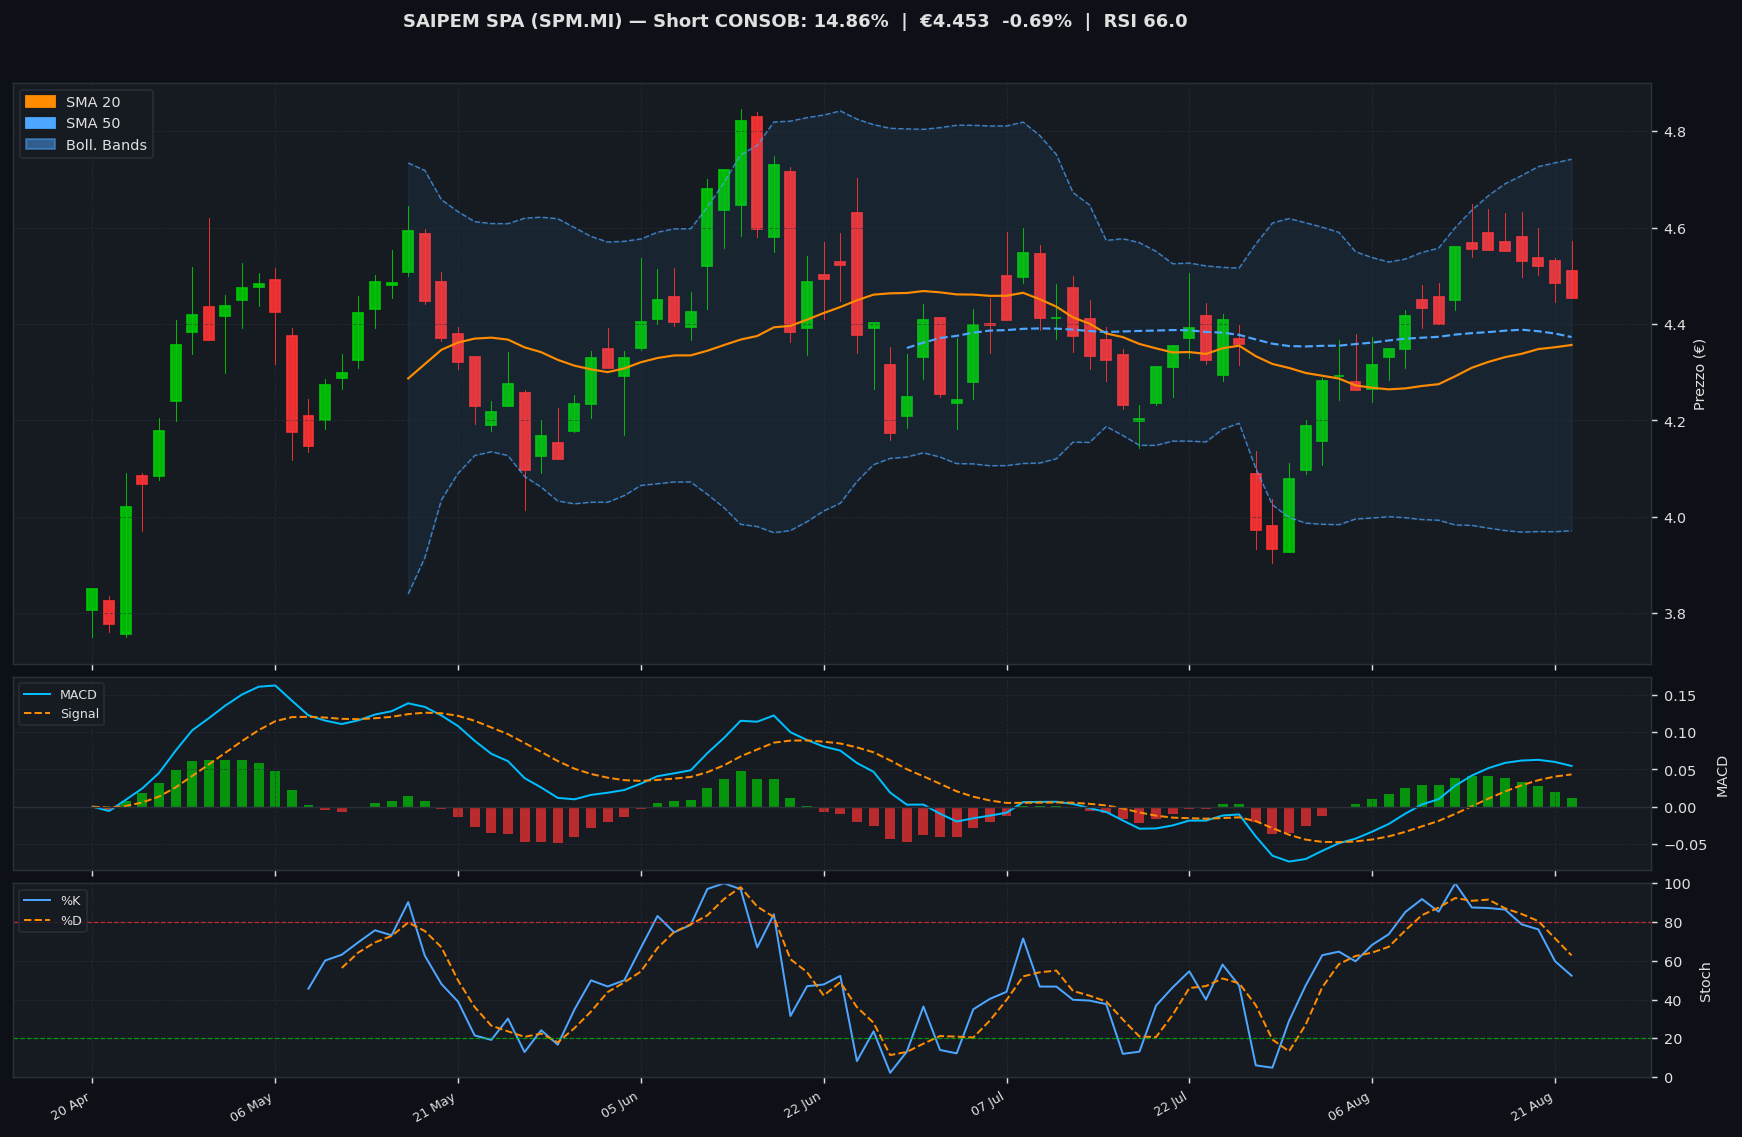Click the "Prezzo (€)" axis title
1742x1137 pixels.
point(1699,374)
